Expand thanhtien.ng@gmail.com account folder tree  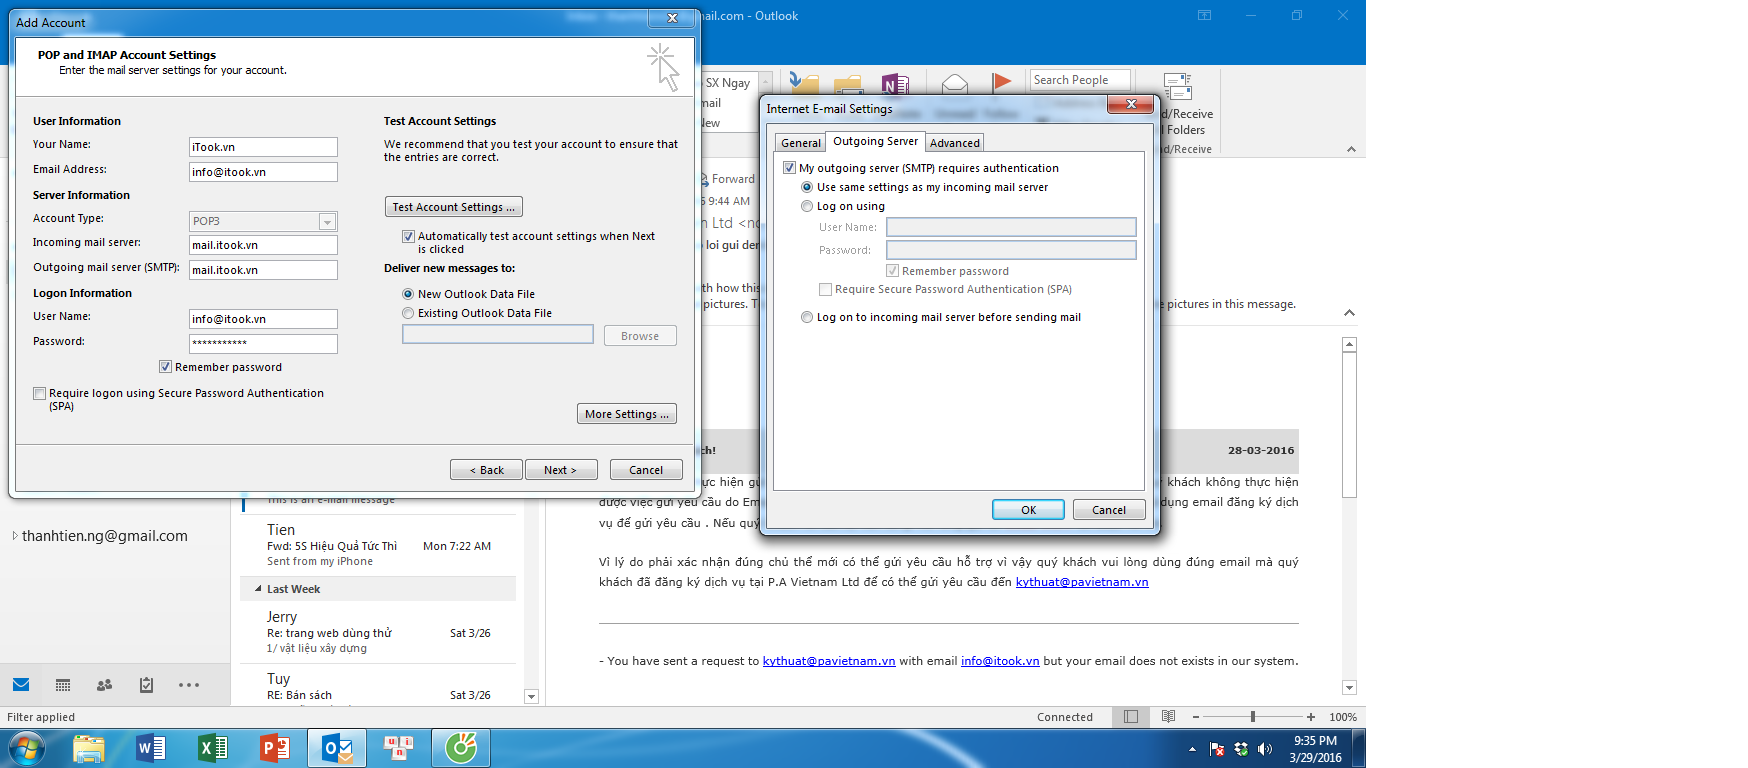pyautogui.click(x=15, y=536)
